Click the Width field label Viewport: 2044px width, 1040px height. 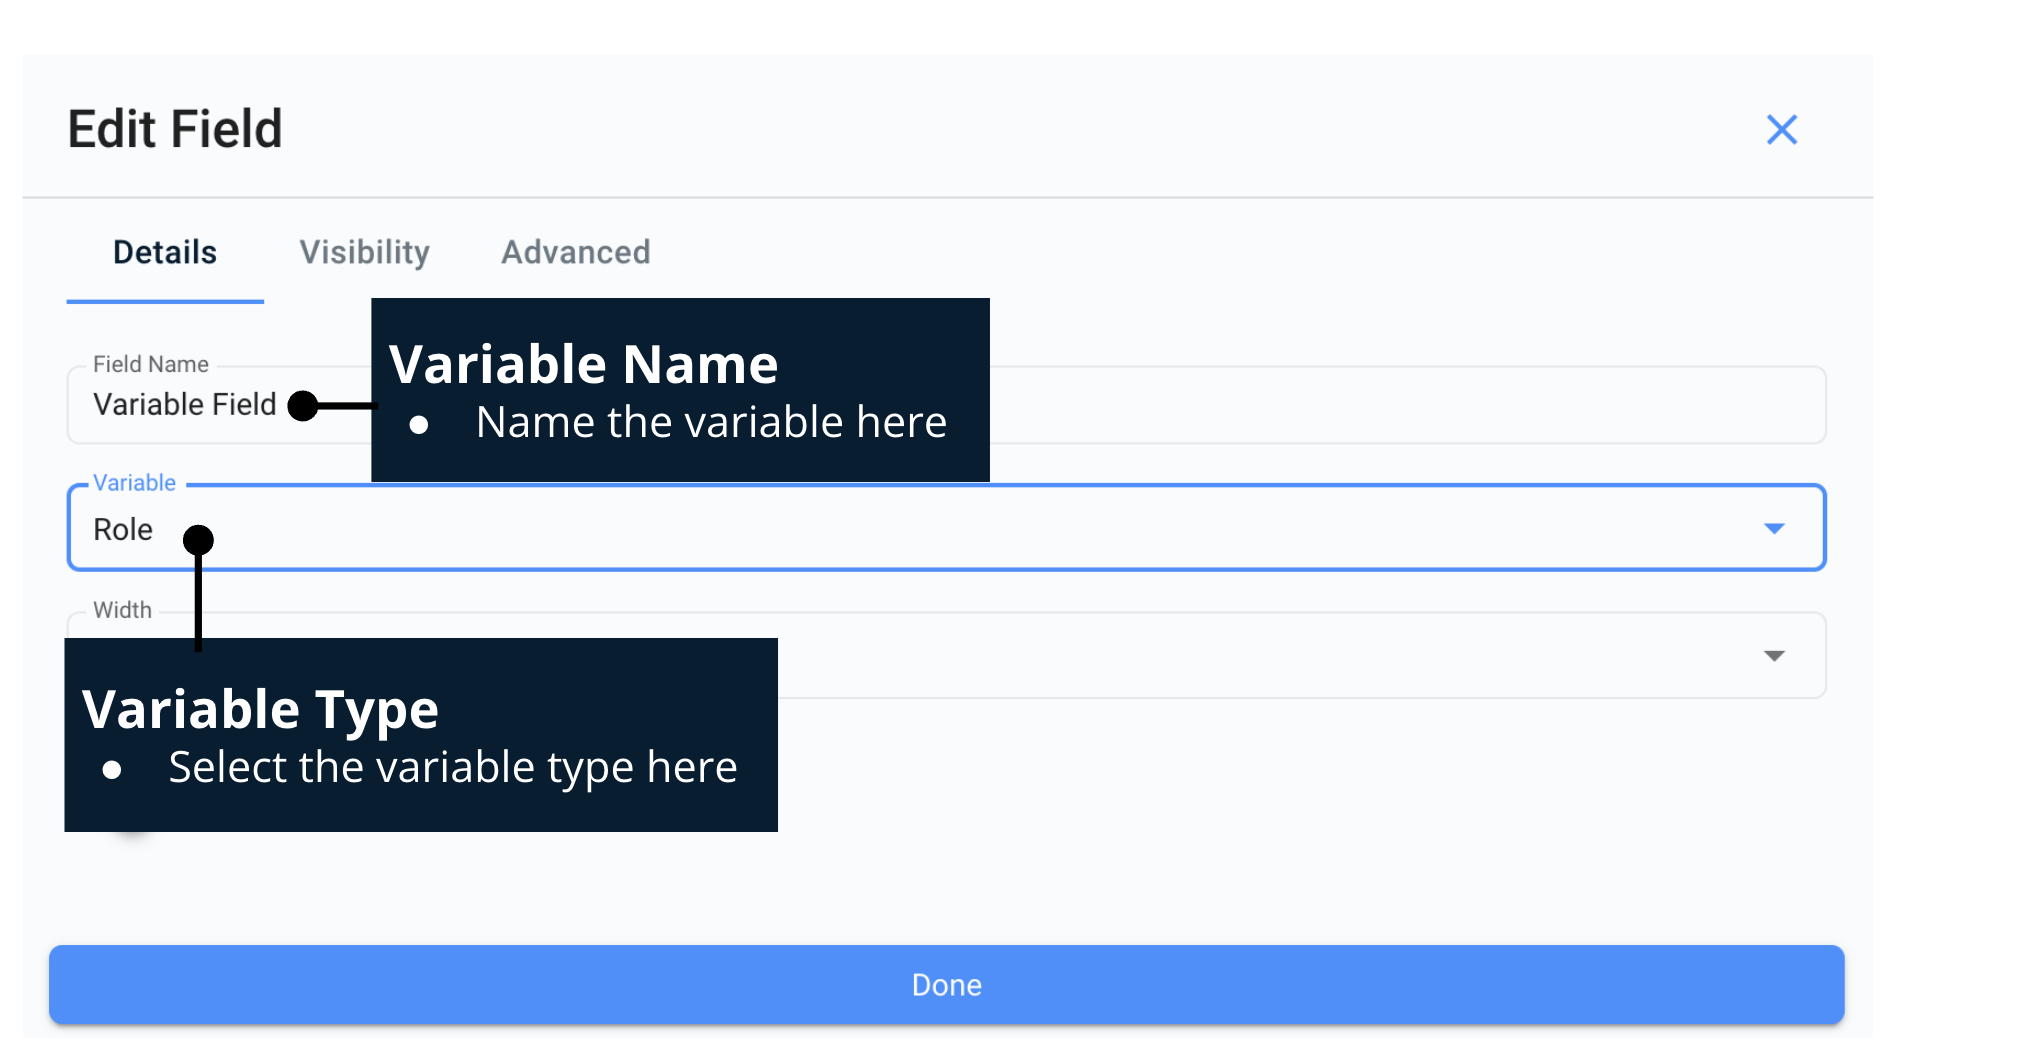[122, 610]
